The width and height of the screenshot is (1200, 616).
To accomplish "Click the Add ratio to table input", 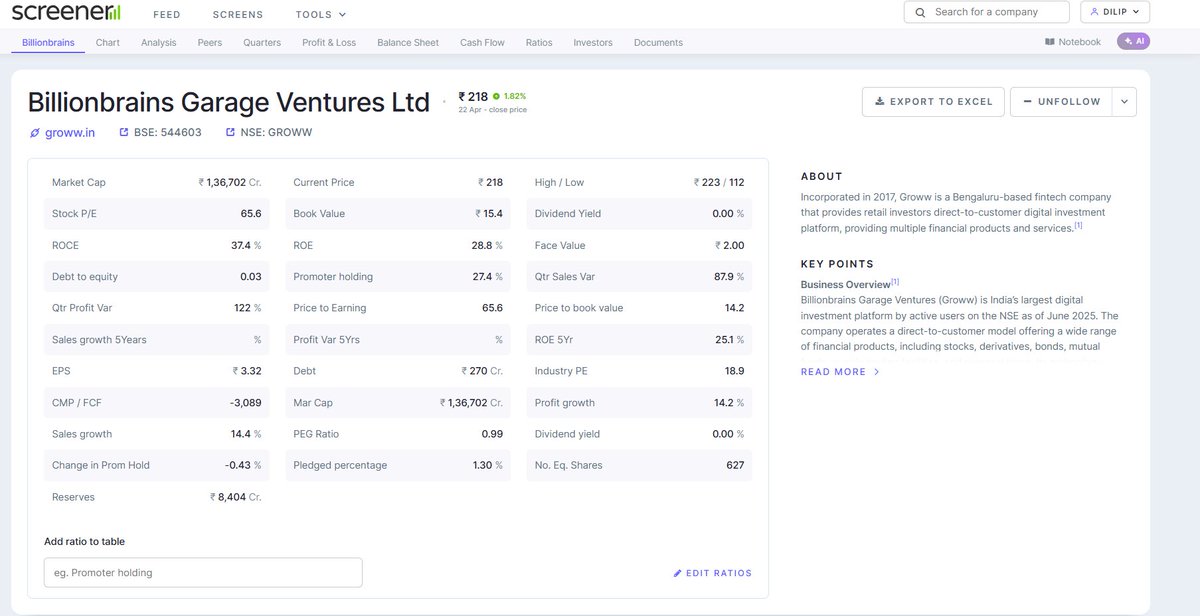I will tap(203, 572).
